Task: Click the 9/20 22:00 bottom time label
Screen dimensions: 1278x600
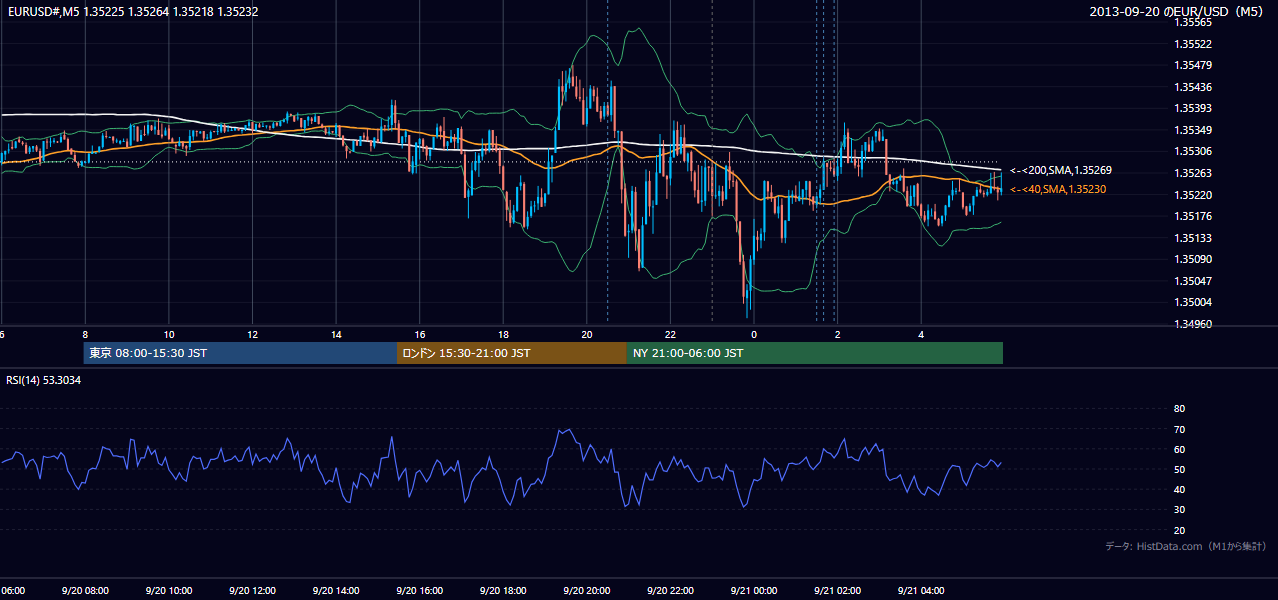Action: [671, 590]
